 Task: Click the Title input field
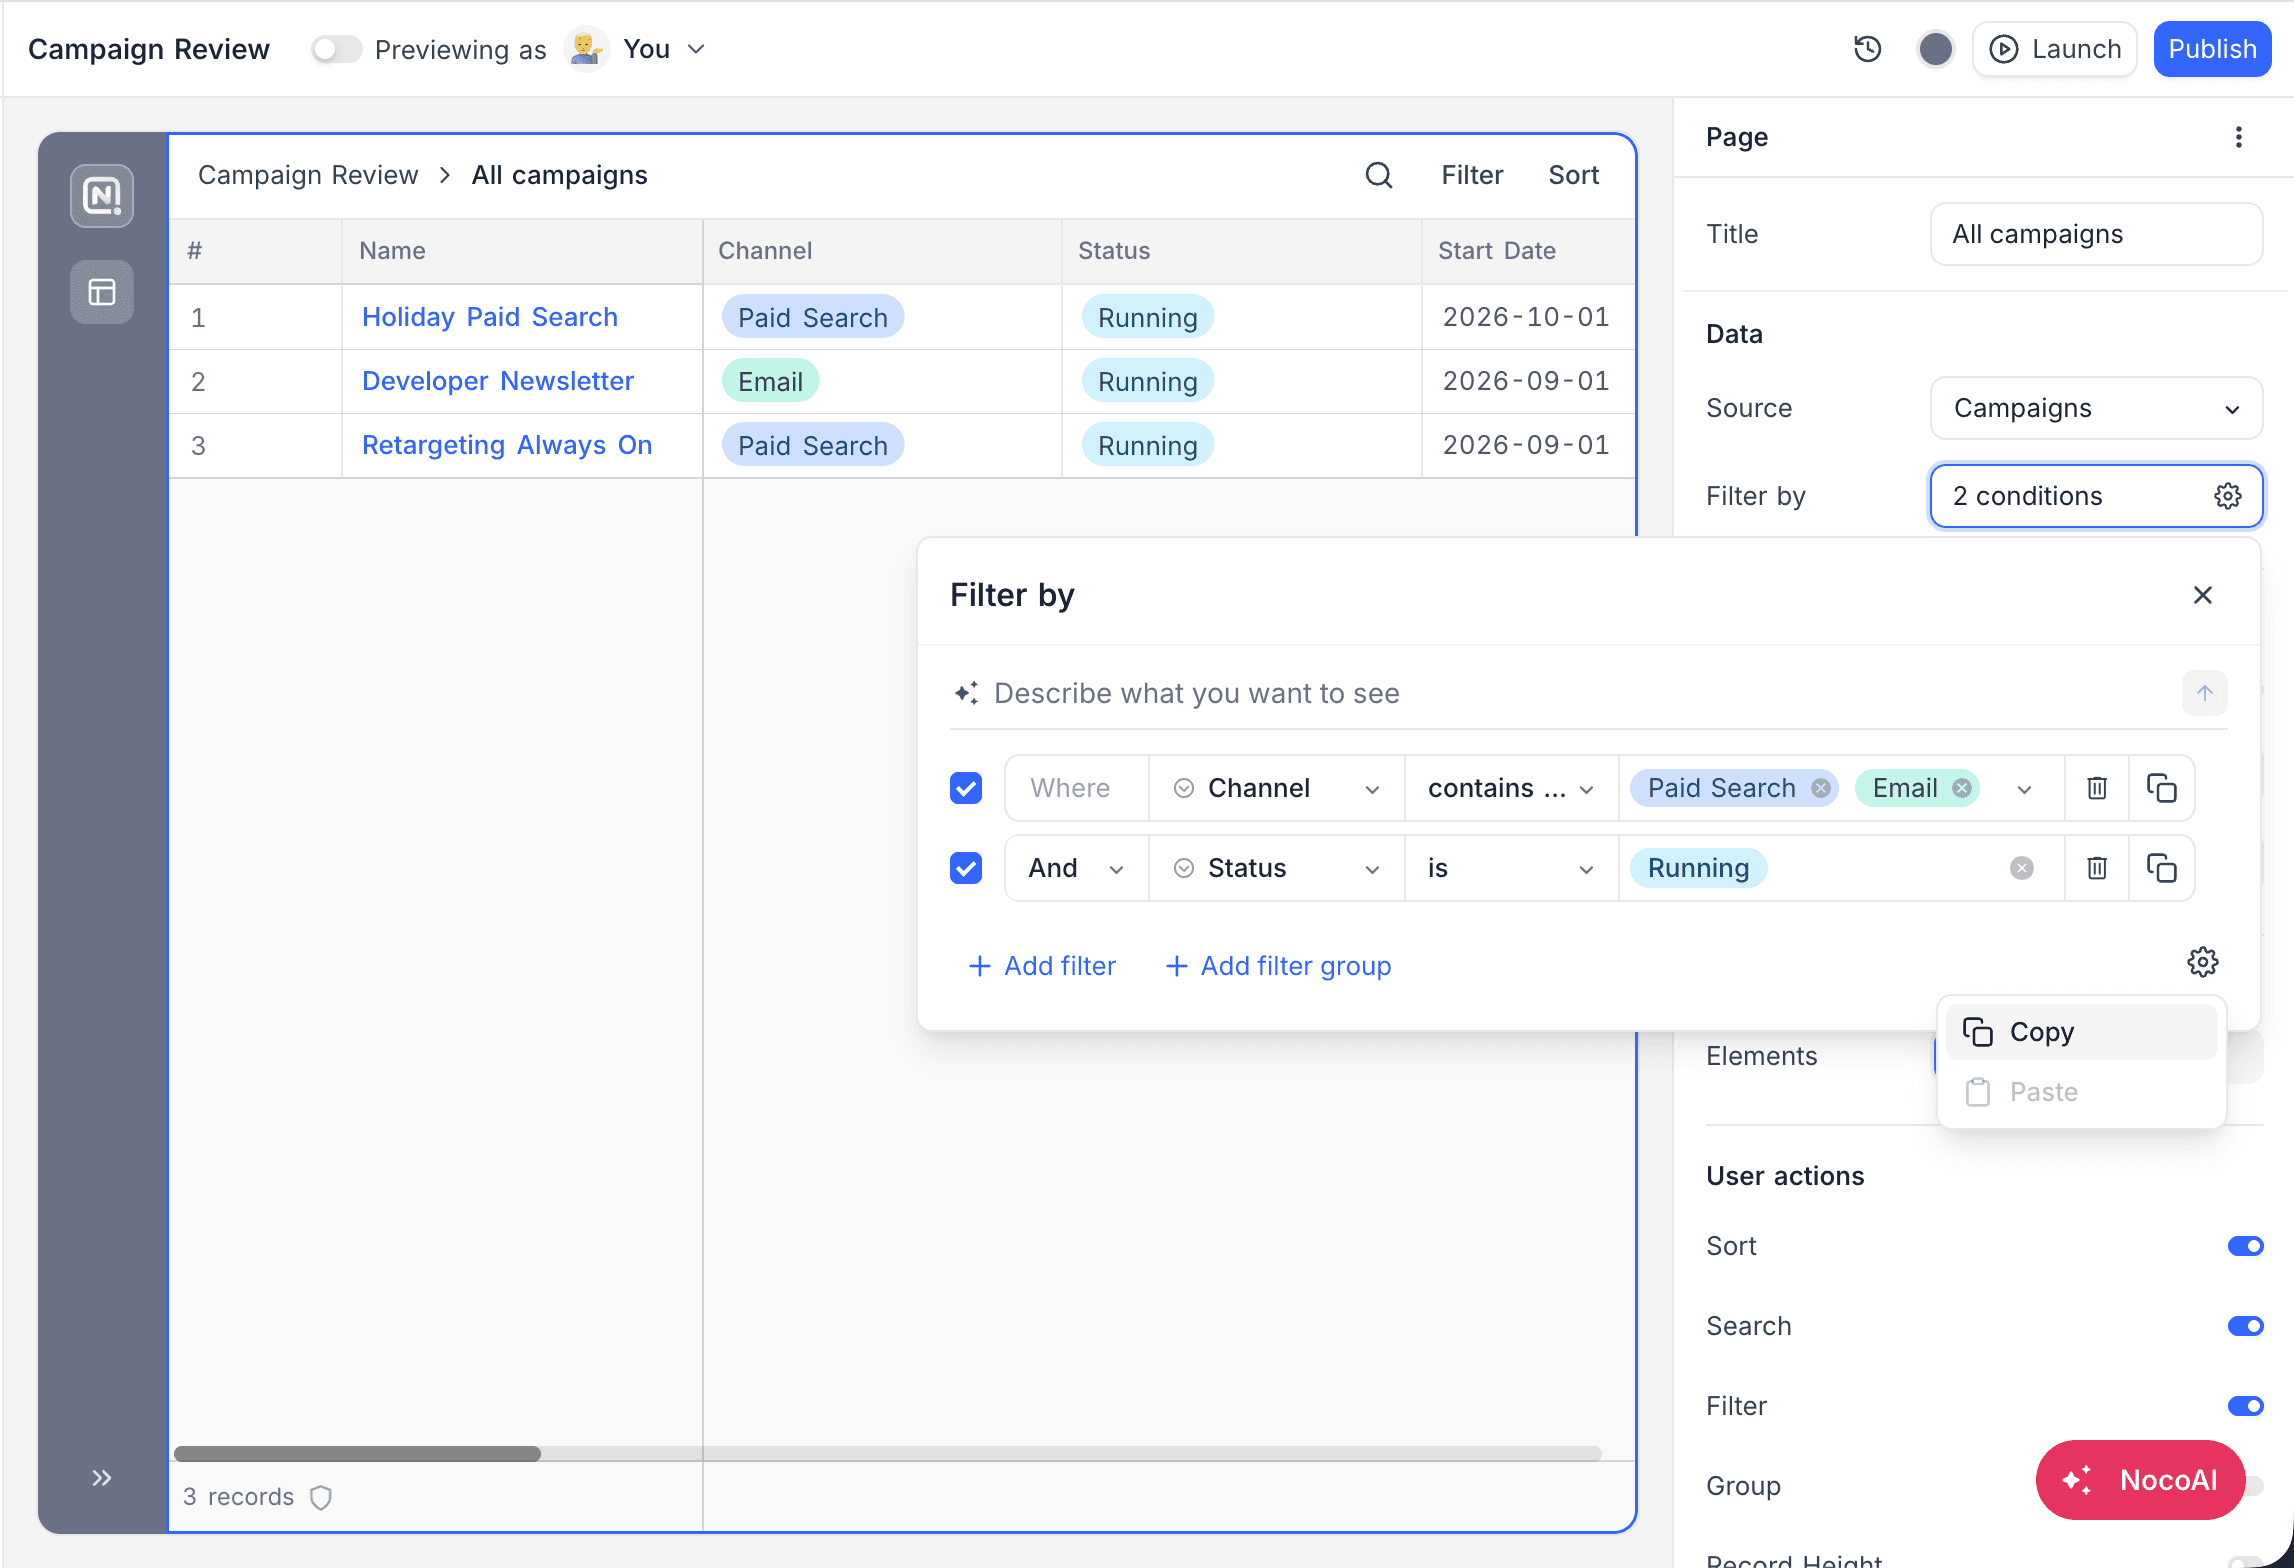pos(2096,234)
